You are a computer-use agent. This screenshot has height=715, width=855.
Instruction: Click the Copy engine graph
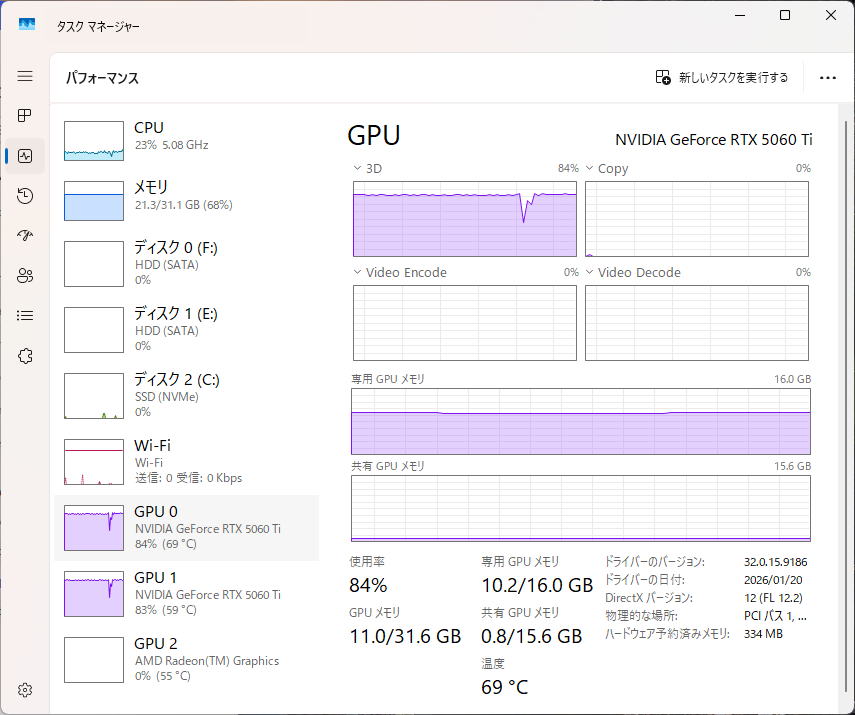point(697,219)
